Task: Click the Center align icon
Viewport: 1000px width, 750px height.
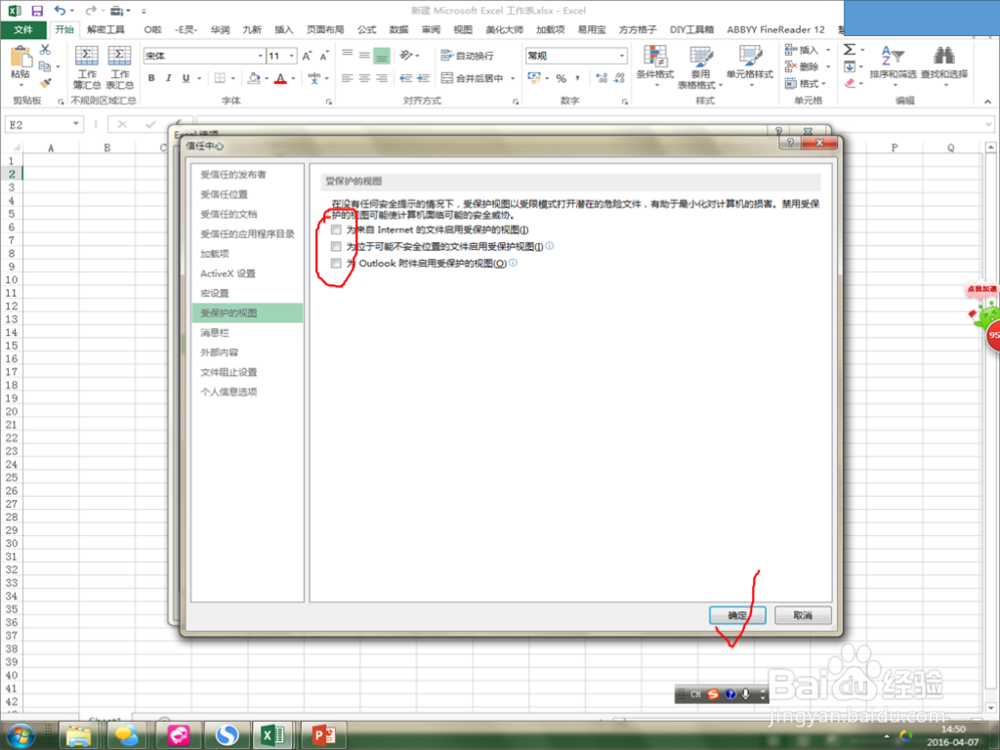Action: [364, 78]
